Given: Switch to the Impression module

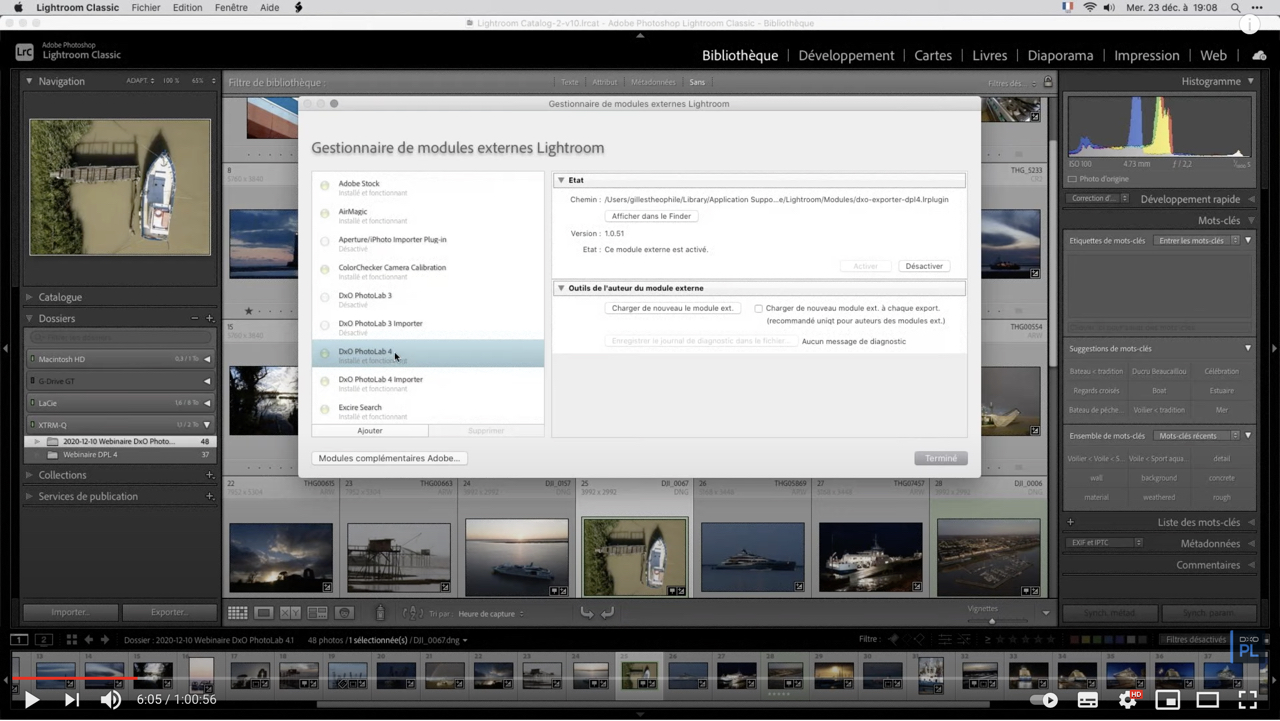Looking at the screenshot, I should [x=1147, y=56].
